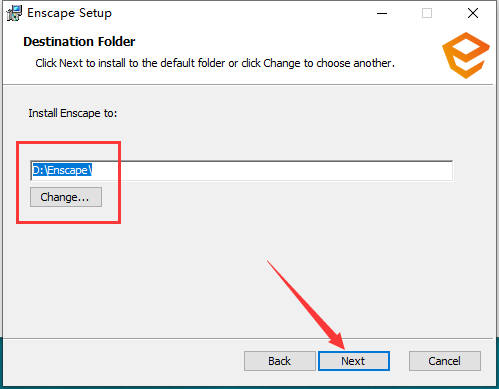
Task: Proceed with the Next button
Action: (x=354, y=361)
